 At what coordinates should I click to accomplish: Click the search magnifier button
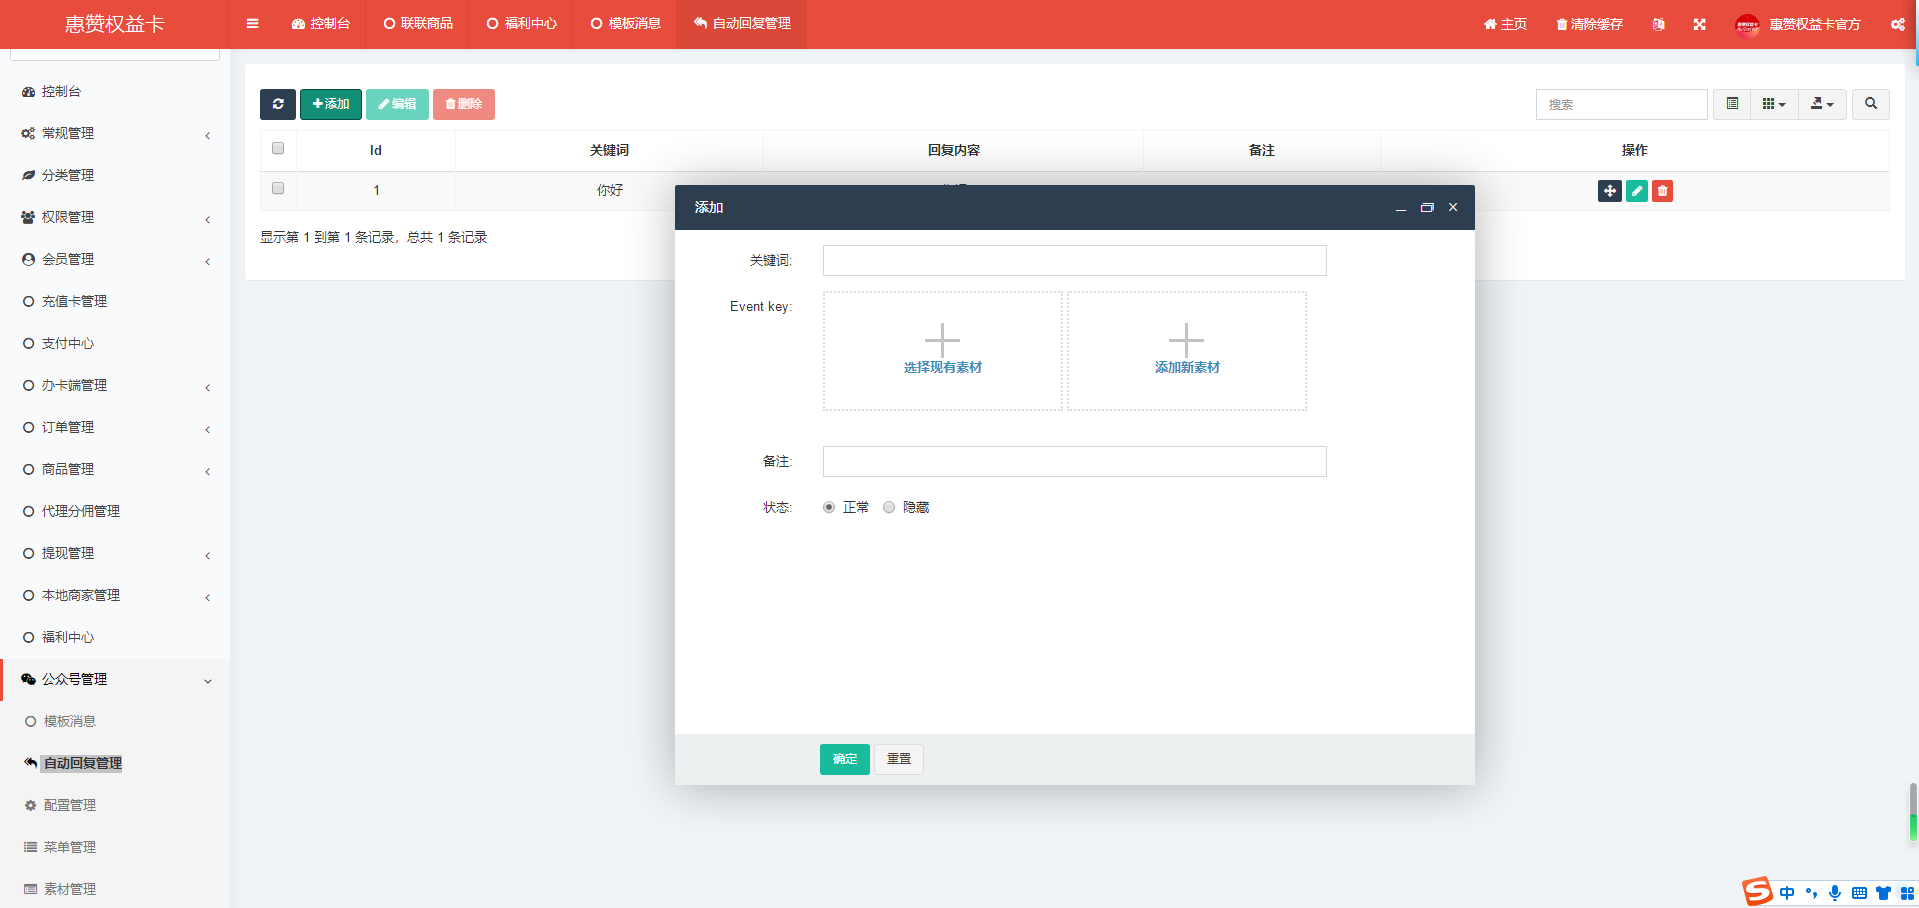point(1870,104)
